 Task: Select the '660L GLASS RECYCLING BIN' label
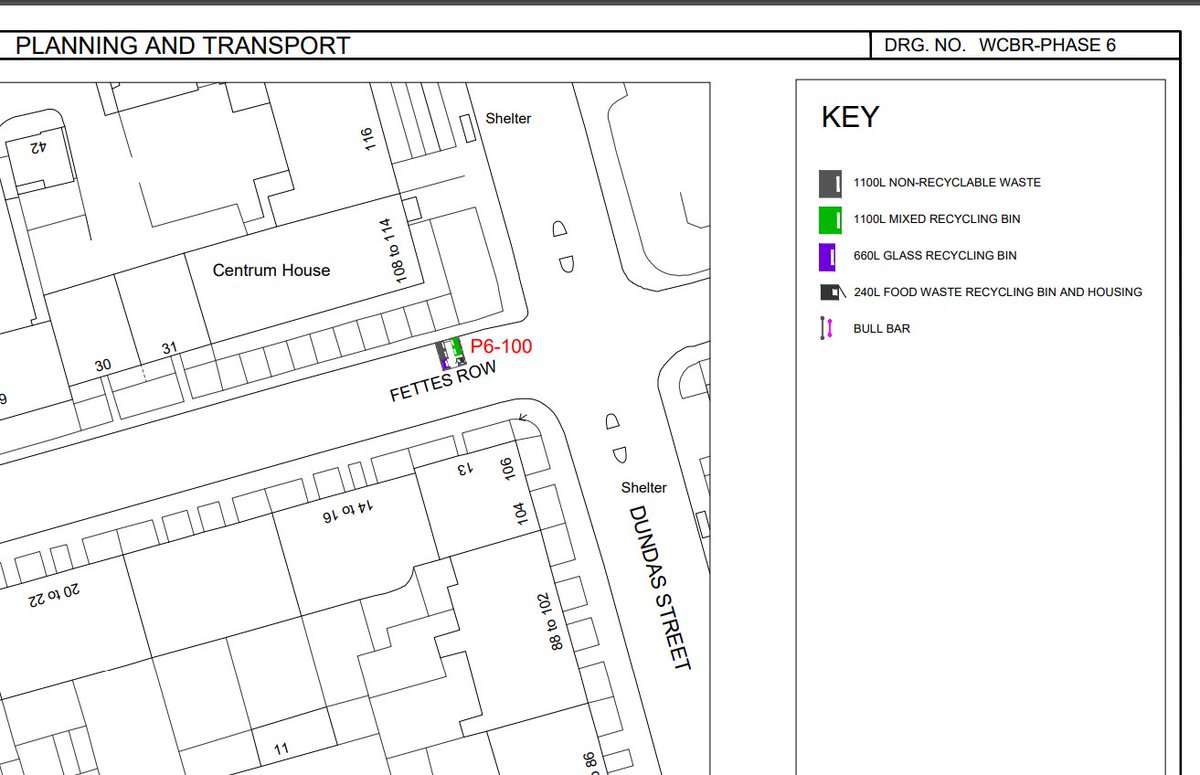(935, 256)
